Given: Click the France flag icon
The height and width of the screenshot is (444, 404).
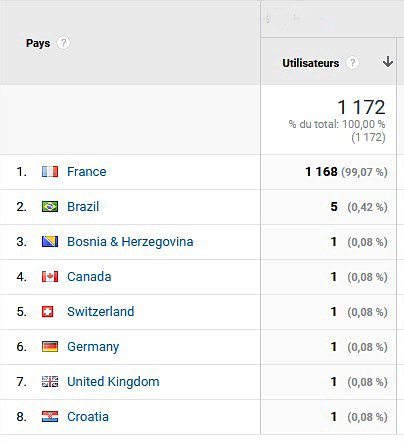Looking at the screenshot, I should [50, 172].
